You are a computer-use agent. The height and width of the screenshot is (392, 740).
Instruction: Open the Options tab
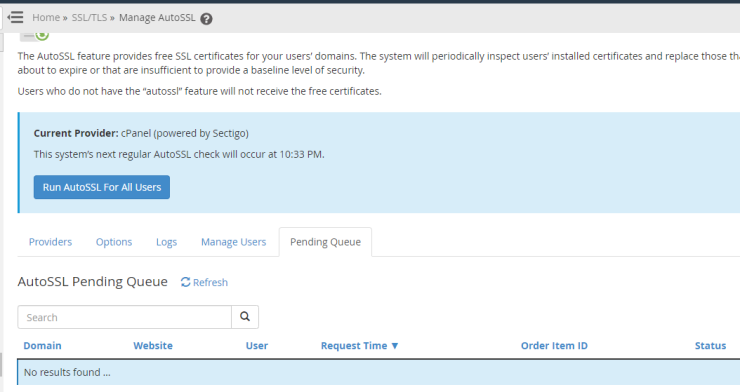[x=114, y=242]
